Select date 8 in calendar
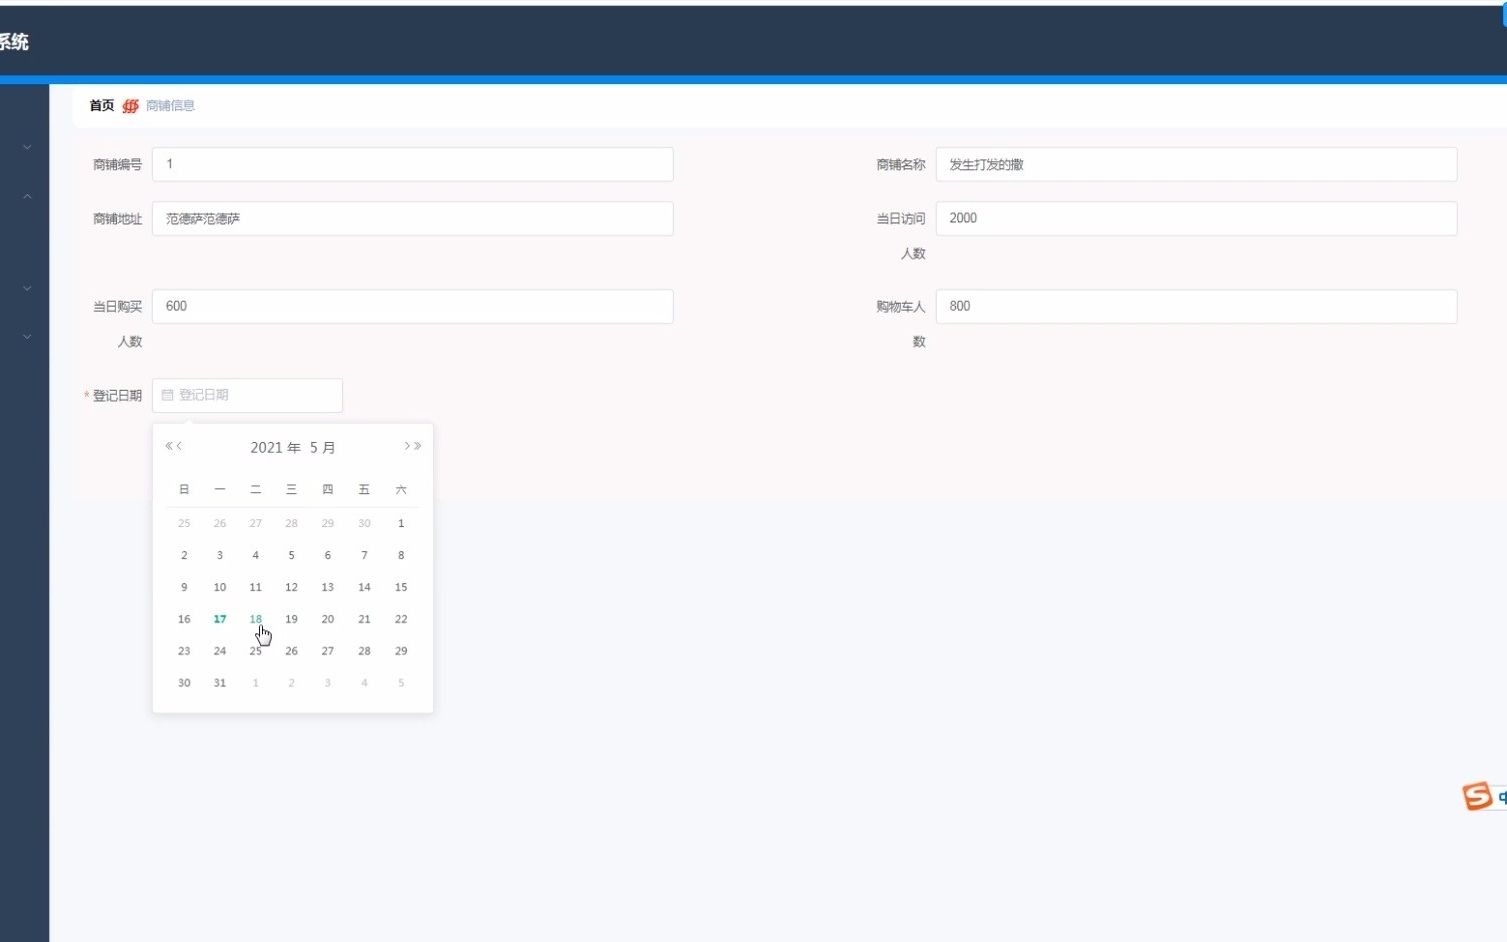The height and width of the screenshot is (942, 1507). tap(401, 555)
